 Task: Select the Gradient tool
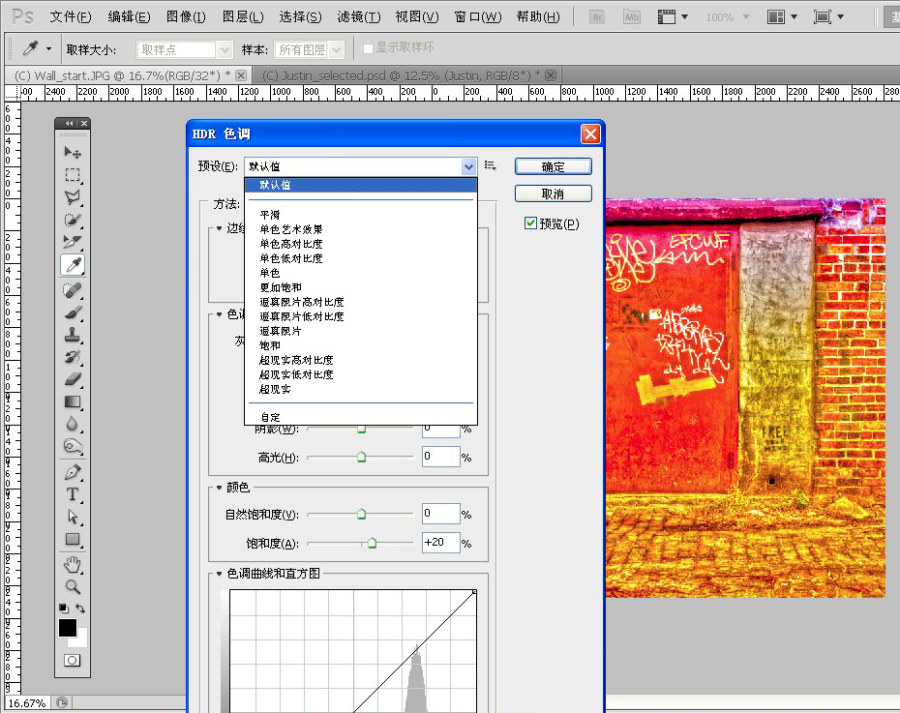[72, 402]
